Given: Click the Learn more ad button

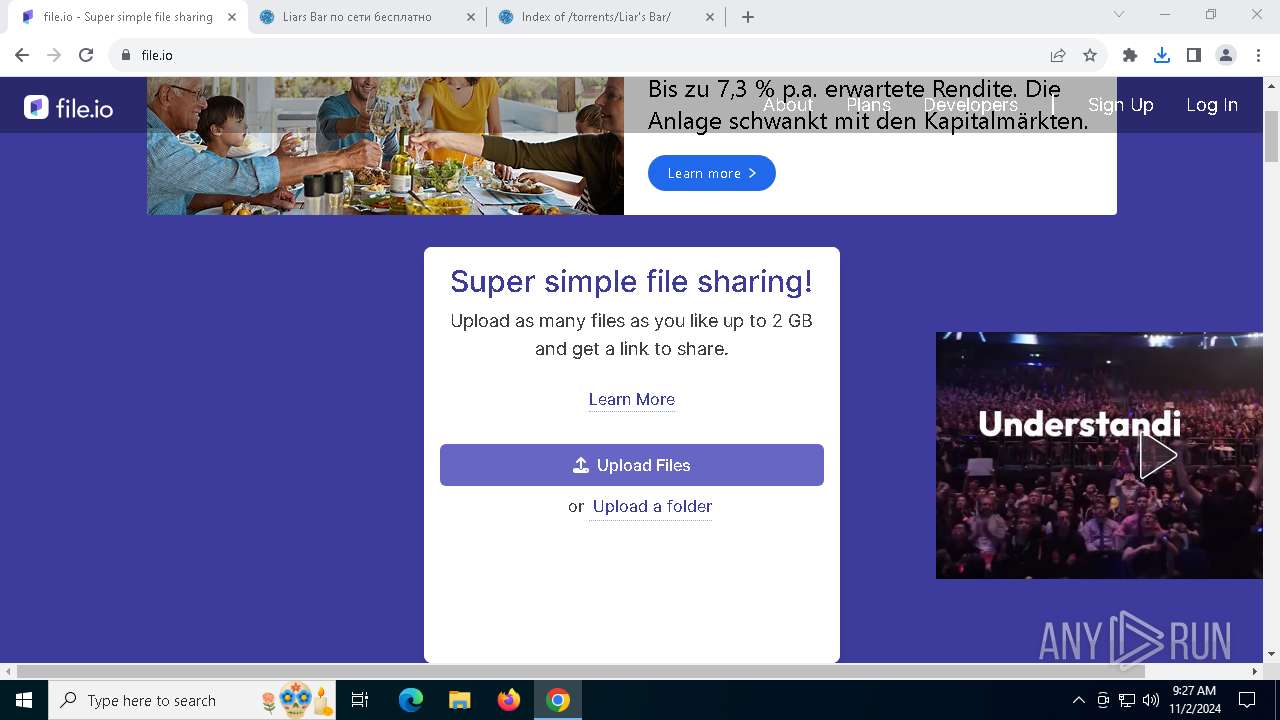Looking at the screenshot, I should 712,173.
